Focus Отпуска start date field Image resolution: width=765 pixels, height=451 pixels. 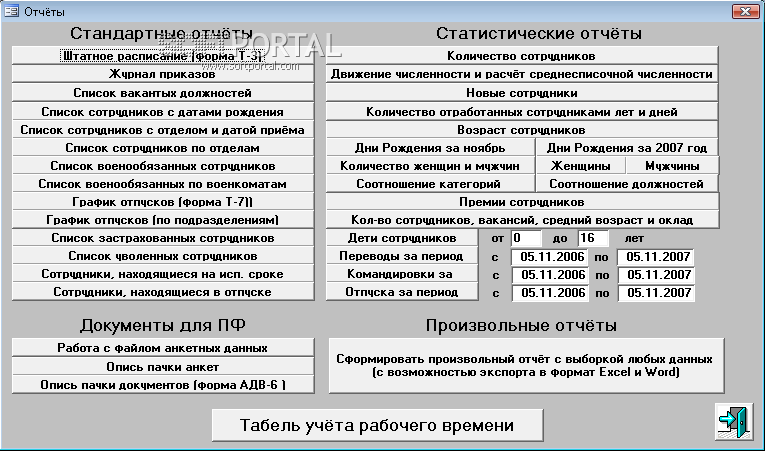click(x=550, y=293)
